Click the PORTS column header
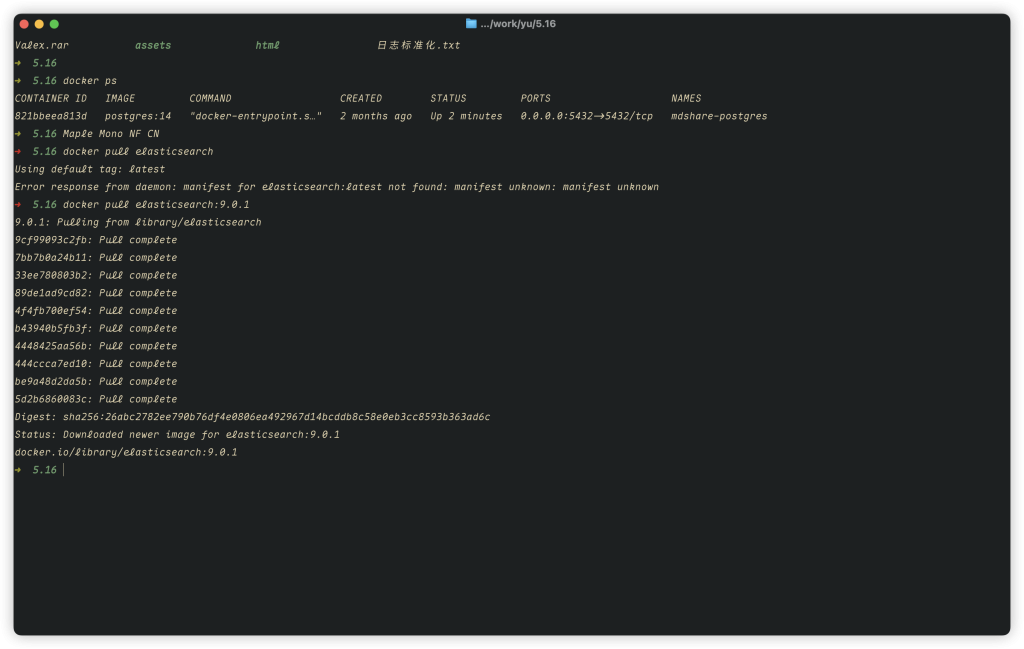1024x649 pixels. 535,99
